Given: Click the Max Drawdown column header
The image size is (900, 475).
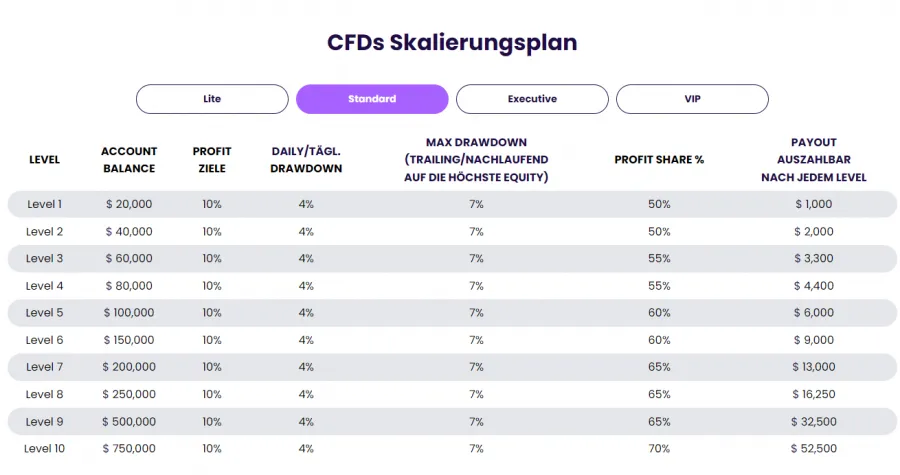Looking at the screenshot, I should pyautogui.click(x=476, y=160).
